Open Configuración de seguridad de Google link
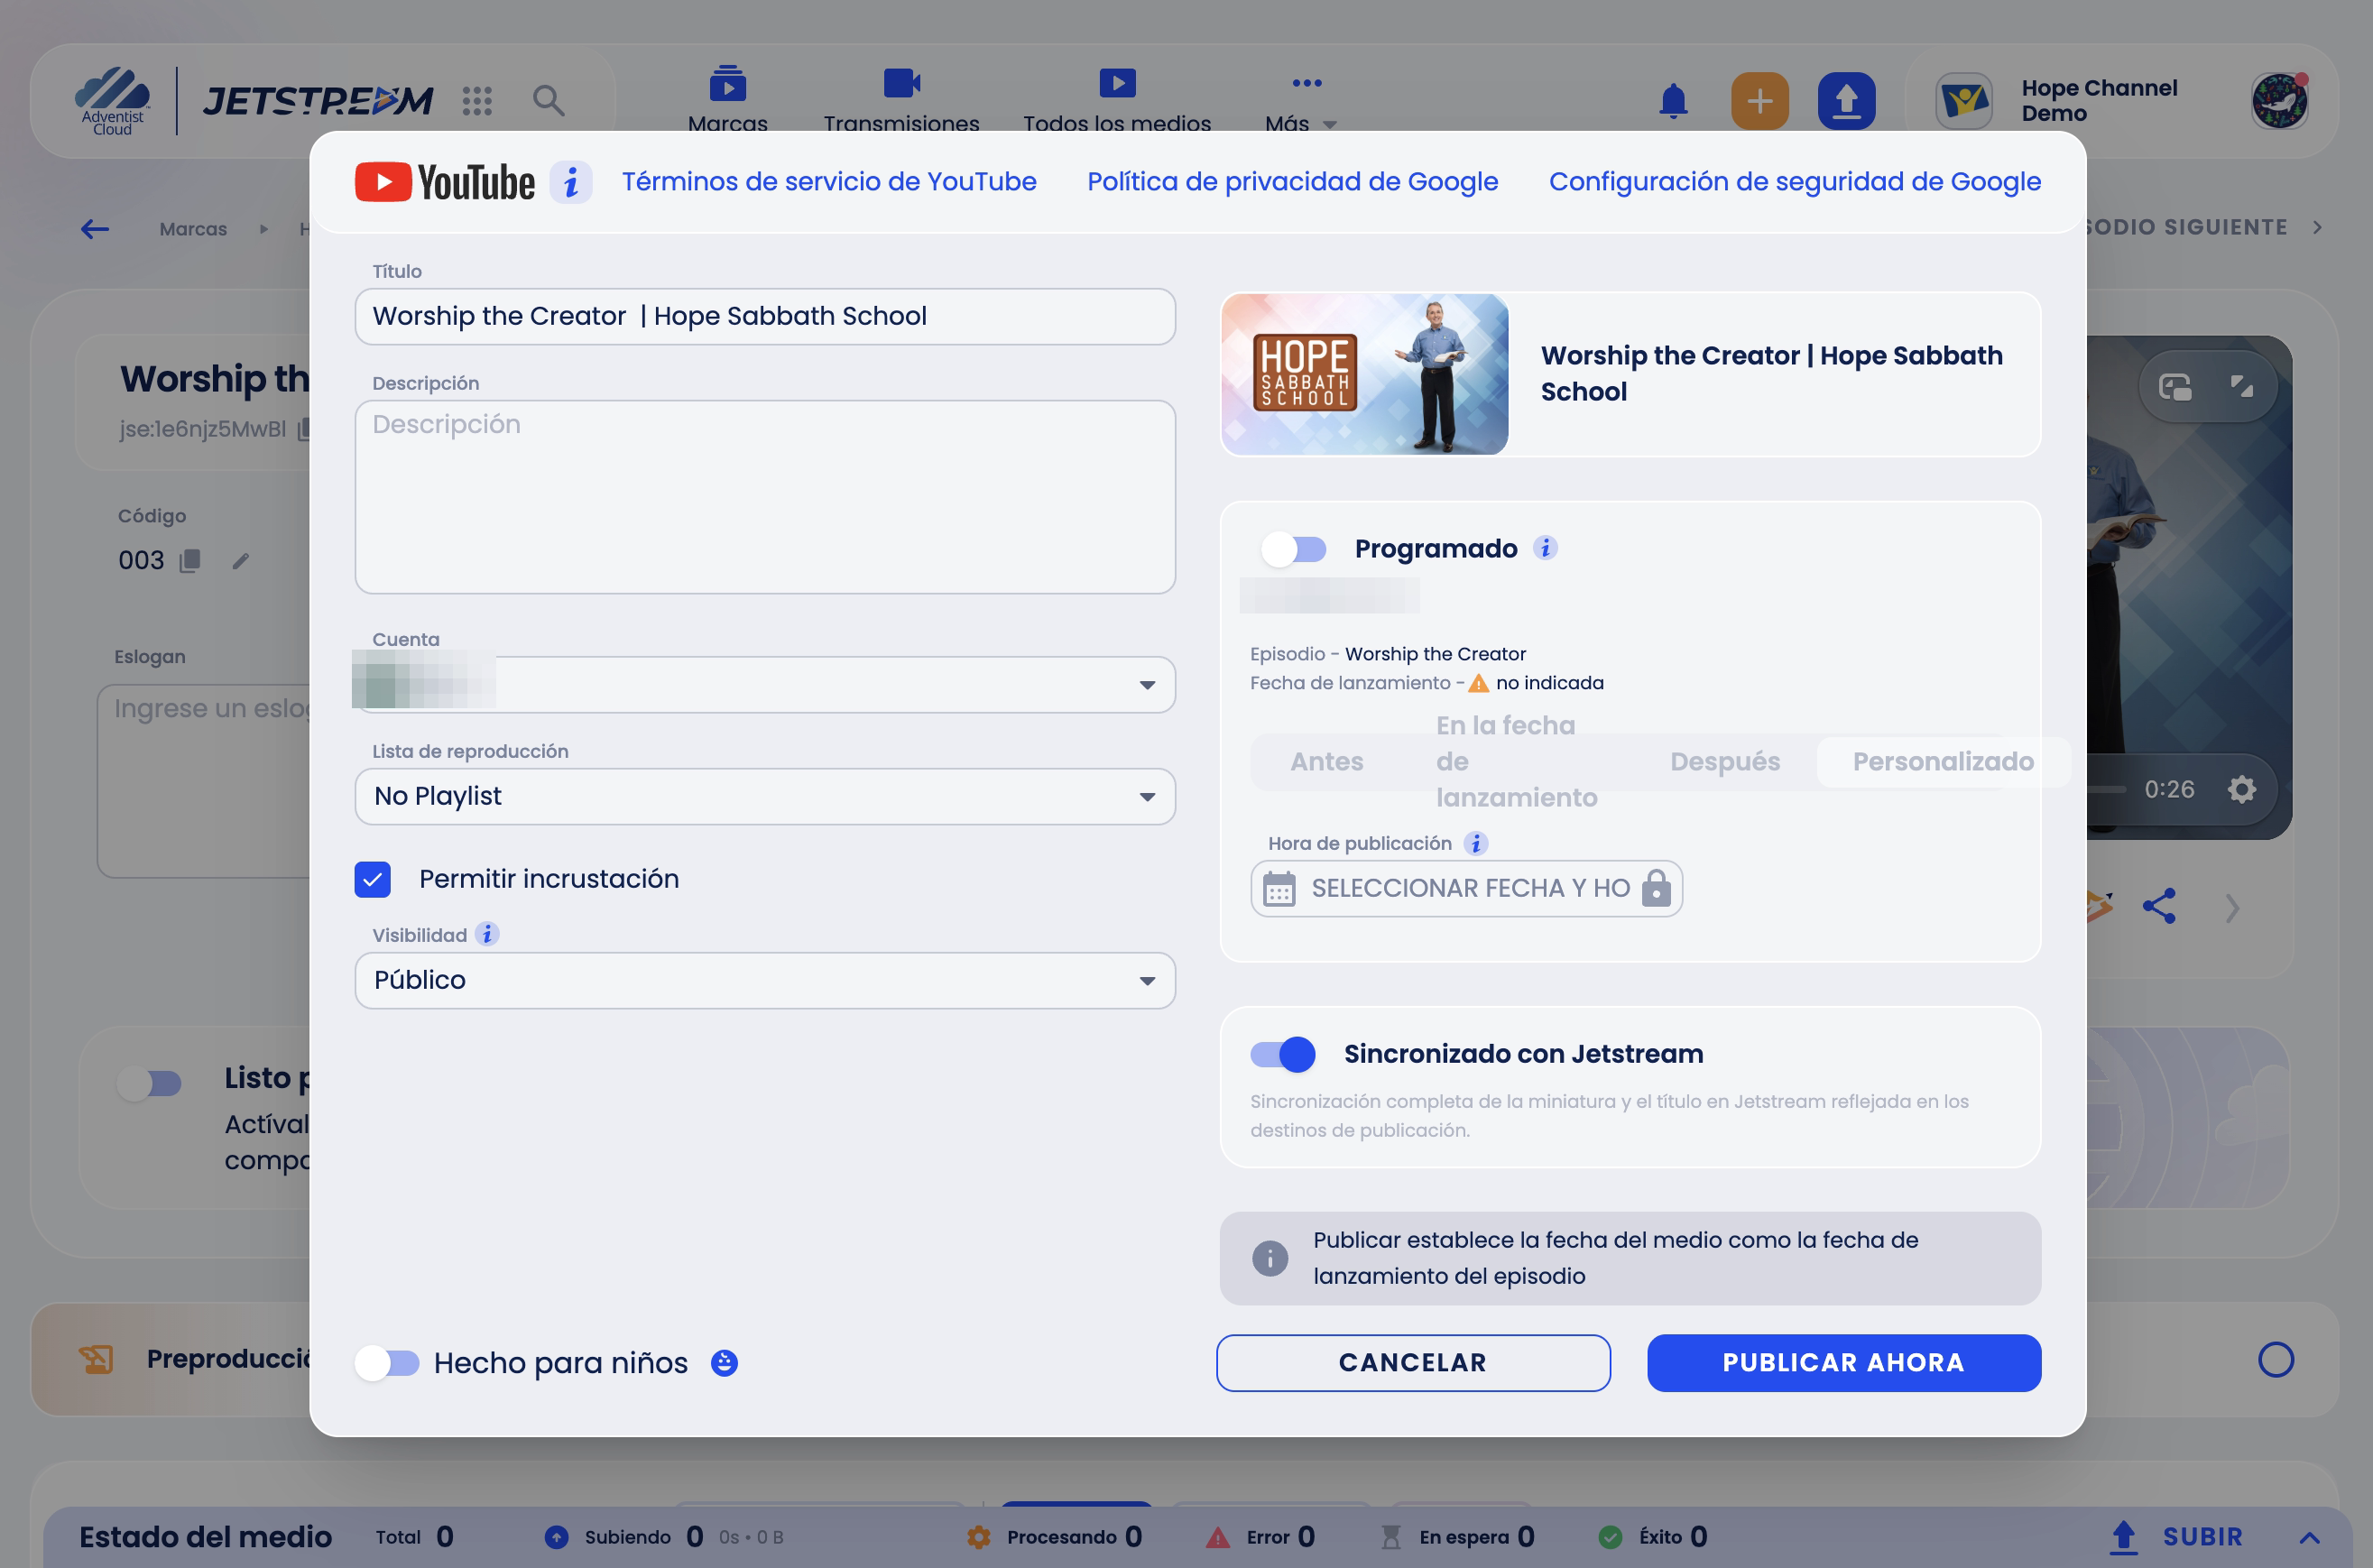The height and width of the screenshot is (1568, 2373). [1794, 182]
